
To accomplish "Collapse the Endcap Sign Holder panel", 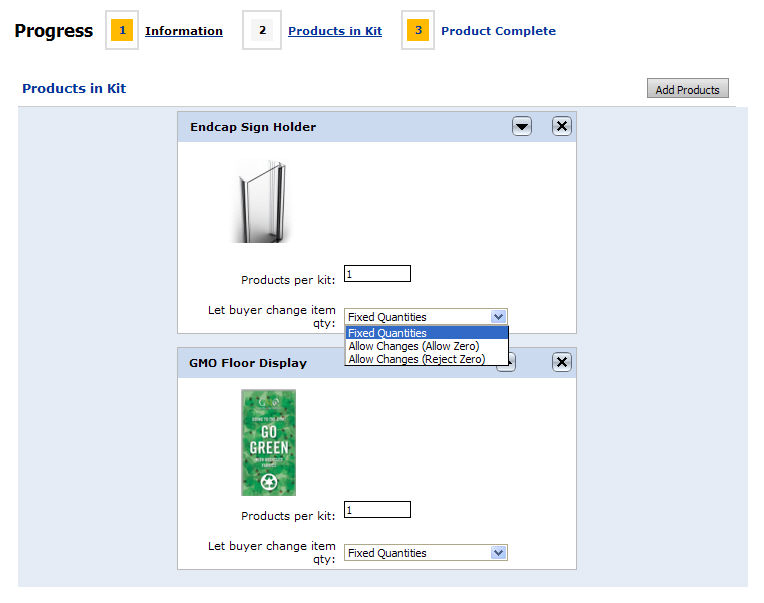I will 522,126.
